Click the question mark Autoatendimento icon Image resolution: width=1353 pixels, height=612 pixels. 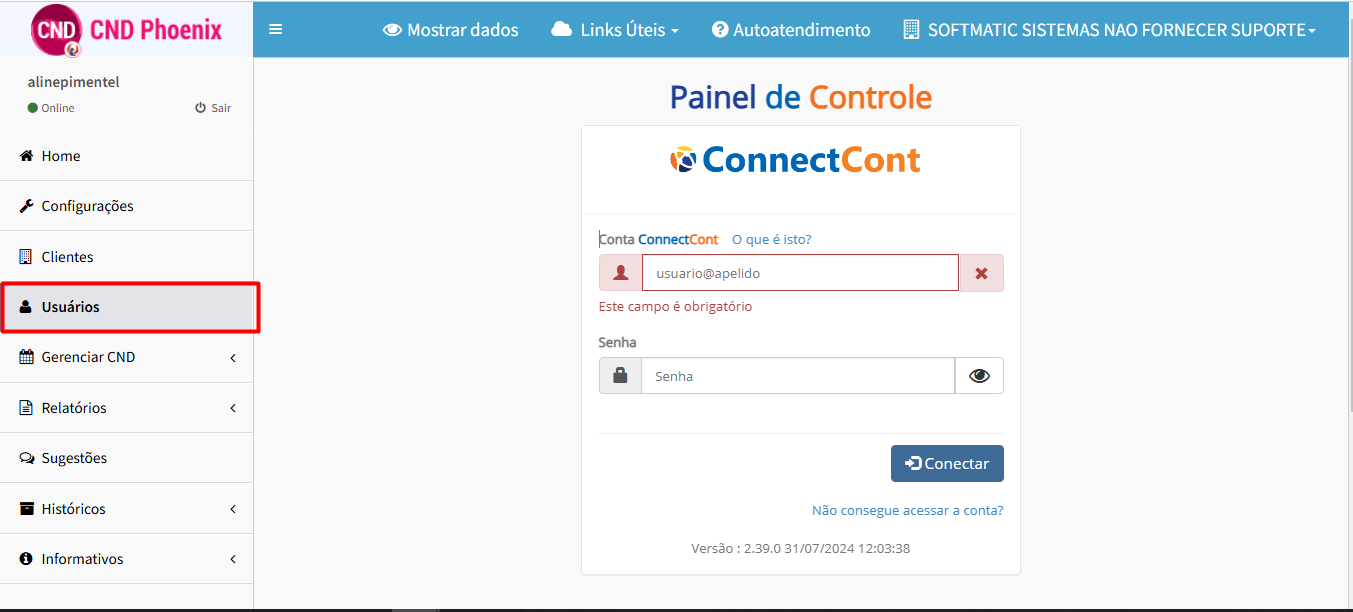pyautogui.click(x=720, y=30)
